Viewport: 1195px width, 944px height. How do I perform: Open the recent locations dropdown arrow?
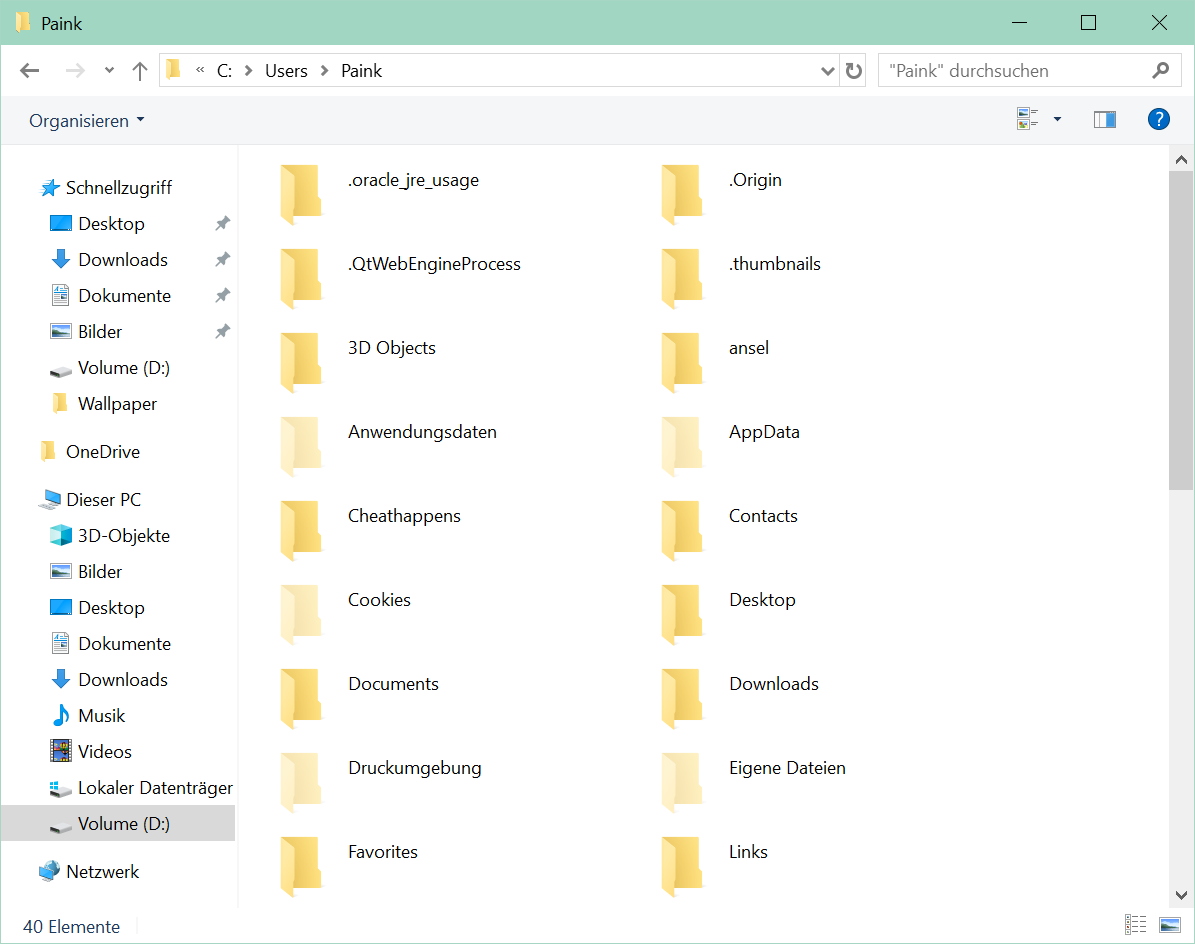click(x=109, y=71)
